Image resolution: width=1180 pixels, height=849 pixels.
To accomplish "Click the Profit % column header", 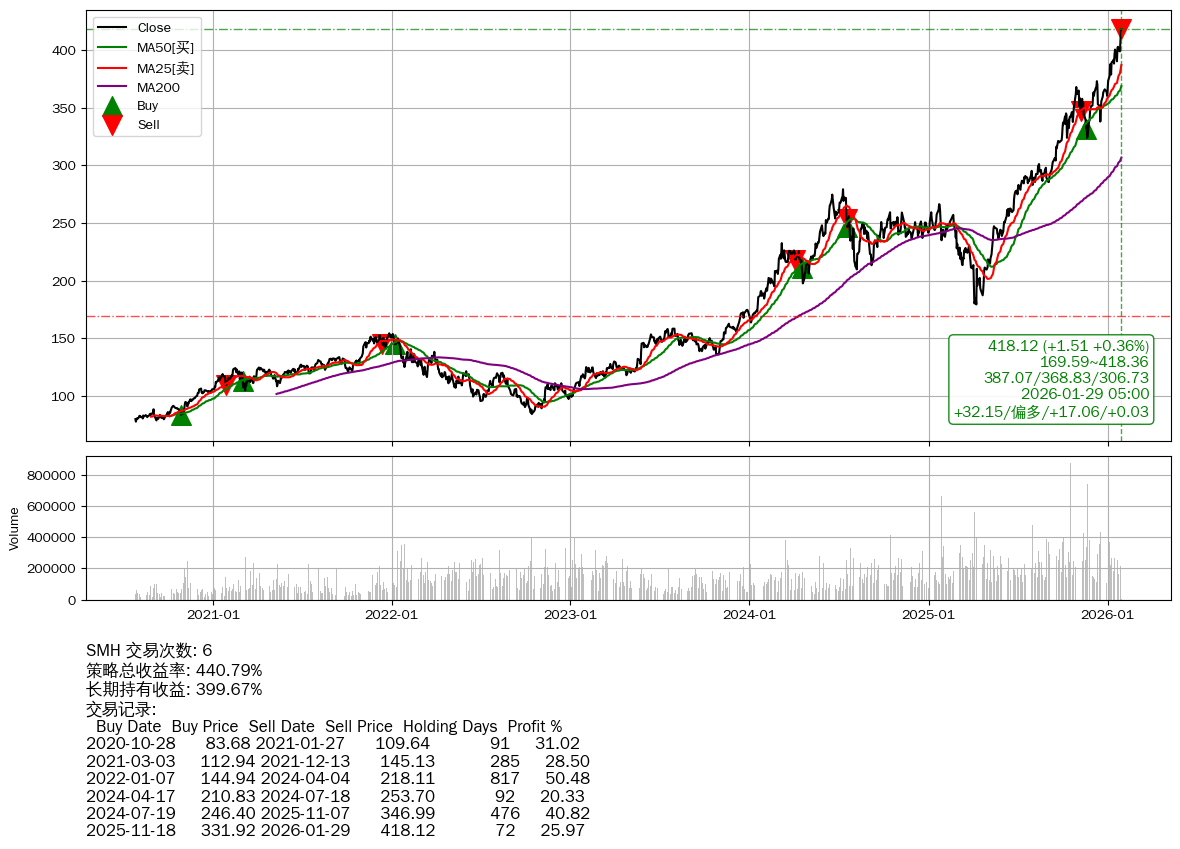I will (534, 726).
